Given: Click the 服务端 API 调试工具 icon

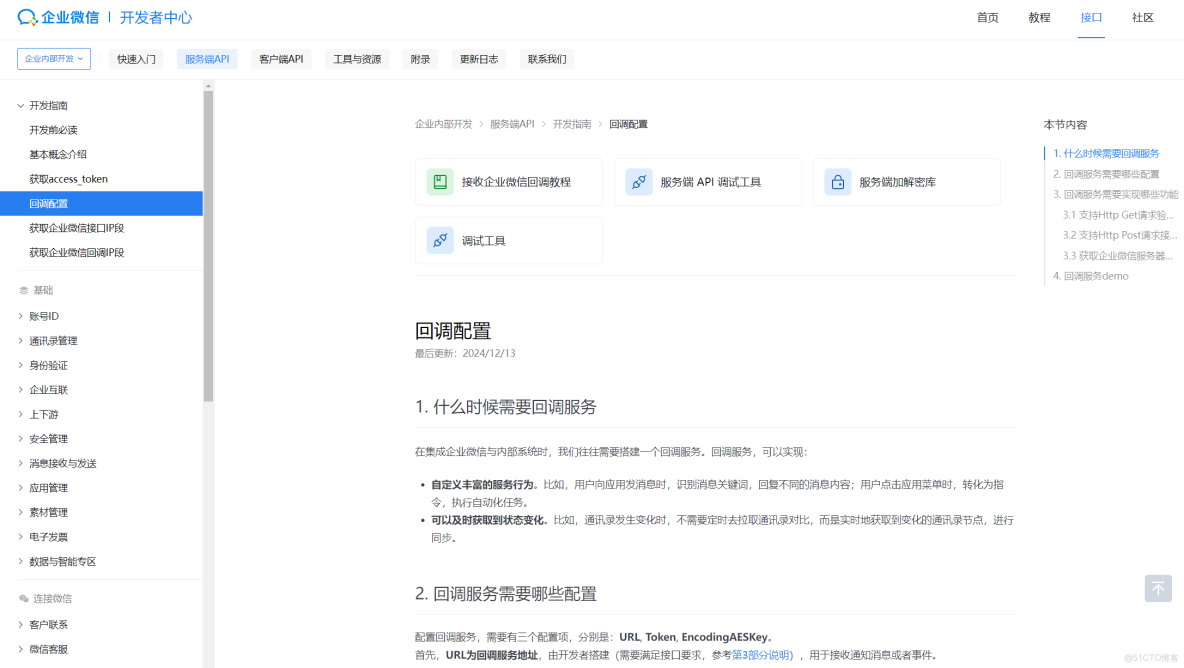Looking at the screenshot, I should (x=639, y=181).
